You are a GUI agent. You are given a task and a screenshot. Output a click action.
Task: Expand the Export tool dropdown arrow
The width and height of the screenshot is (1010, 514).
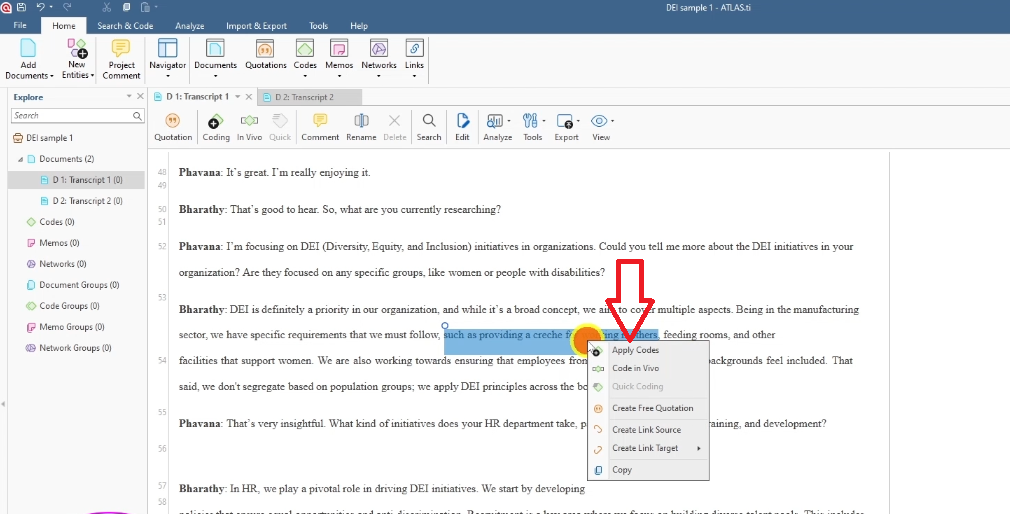[578, 121]
